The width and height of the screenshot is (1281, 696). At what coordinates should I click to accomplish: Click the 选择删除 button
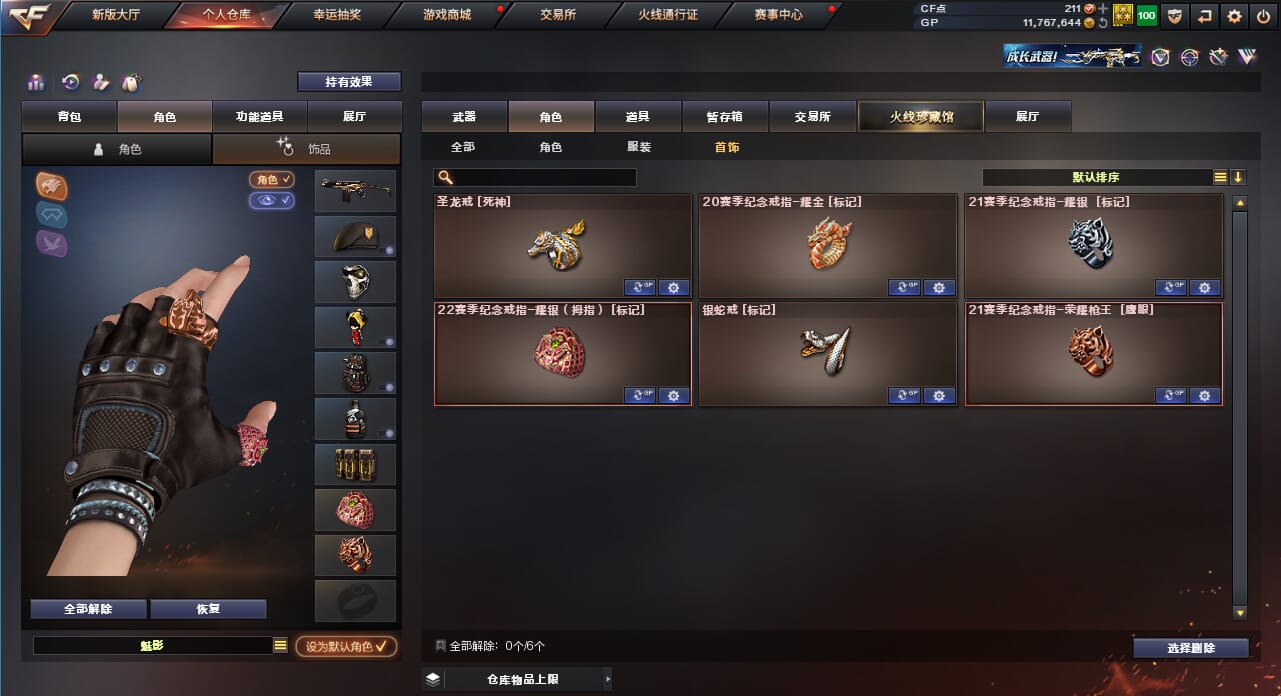(x=1191, y=648)
